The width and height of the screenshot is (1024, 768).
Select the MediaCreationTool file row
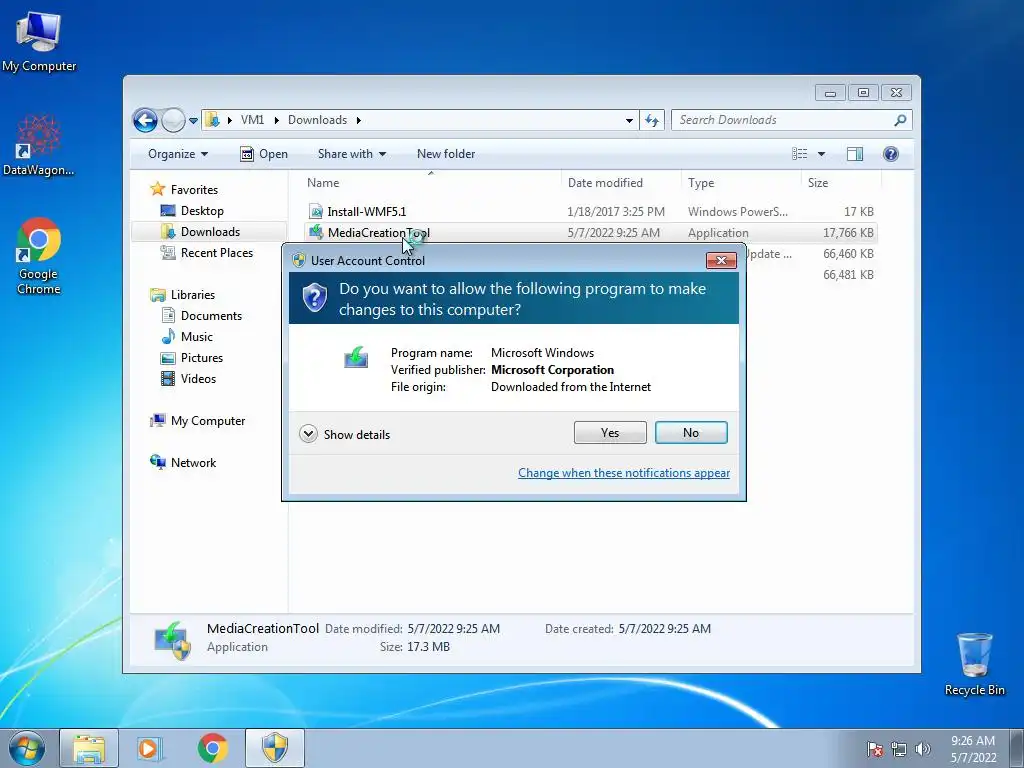pyautogui.click(x=590, y=232)
